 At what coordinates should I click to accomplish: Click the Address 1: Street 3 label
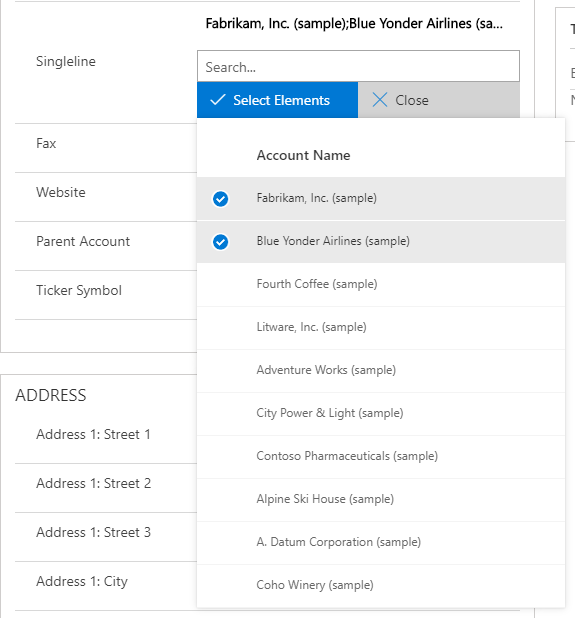click(x=93, y=532)
